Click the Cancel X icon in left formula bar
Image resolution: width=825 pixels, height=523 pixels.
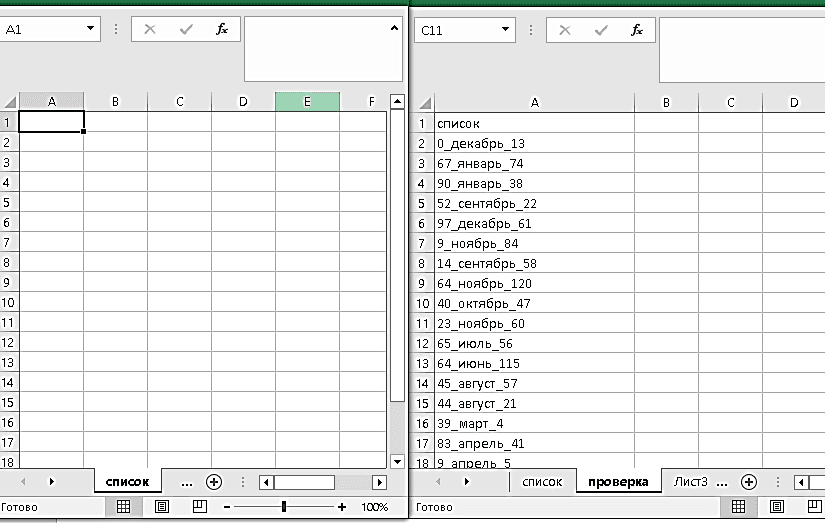coord(150,30)
